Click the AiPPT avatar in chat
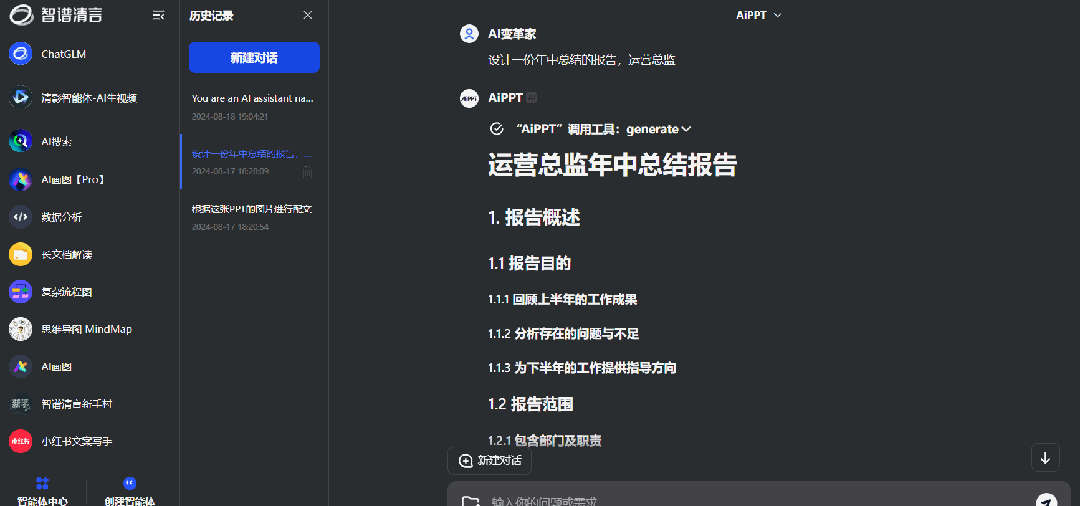 (x=469, y=98)
